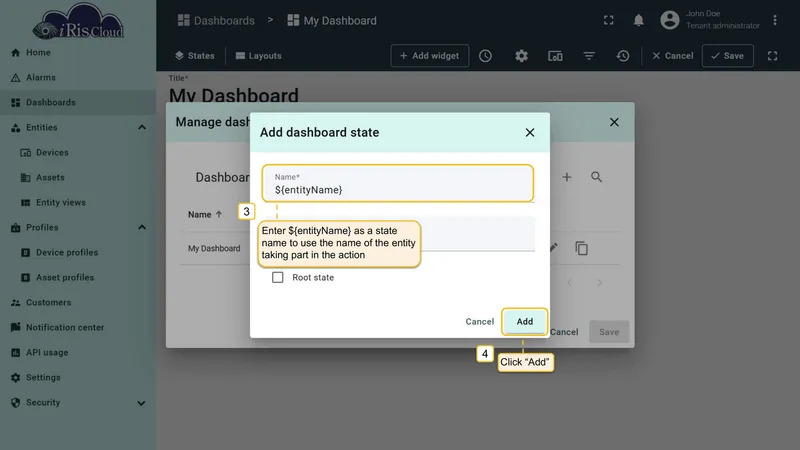Image resolution: width=800 pixels, height=450 pixels.
Task: Click the My Dashboard title field
Action: pyautogui.click(x=234, y=95)
